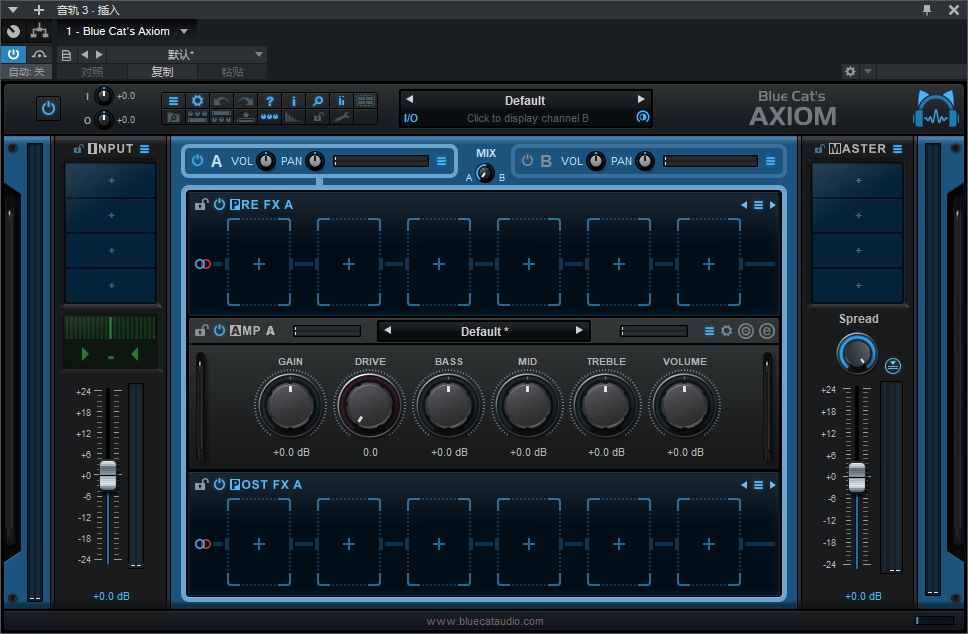The image size is (968, 634).
Task: Click the Blue Cat headphone logo
Action: coord(936,109)
